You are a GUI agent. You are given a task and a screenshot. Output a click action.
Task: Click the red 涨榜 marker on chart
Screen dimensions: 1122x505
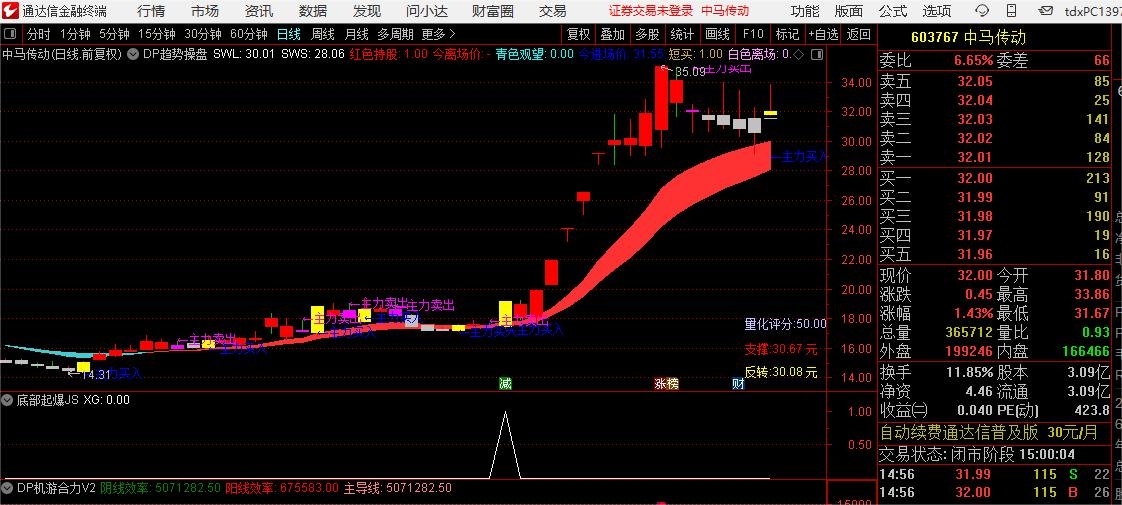[x=666, y=383]
